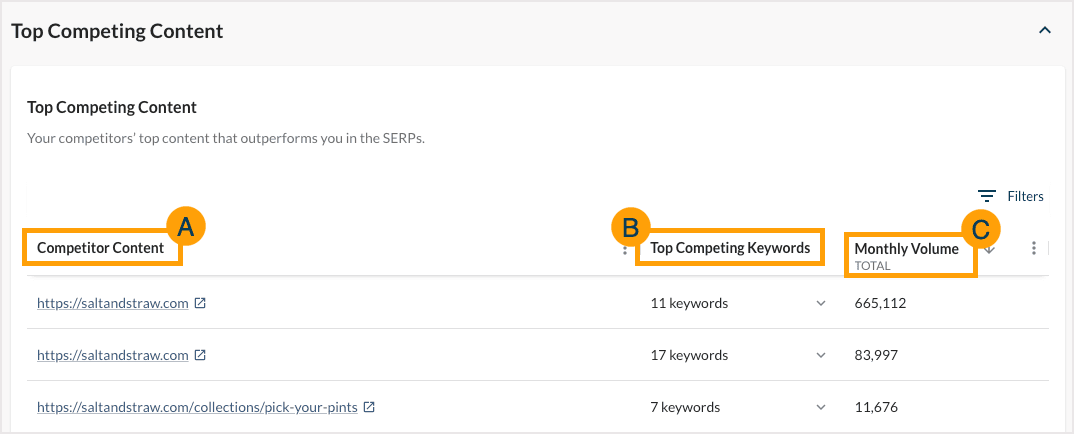Click the Top Competing Keywords column header
The image size is (1074, 434).
[x=730, y=248]
